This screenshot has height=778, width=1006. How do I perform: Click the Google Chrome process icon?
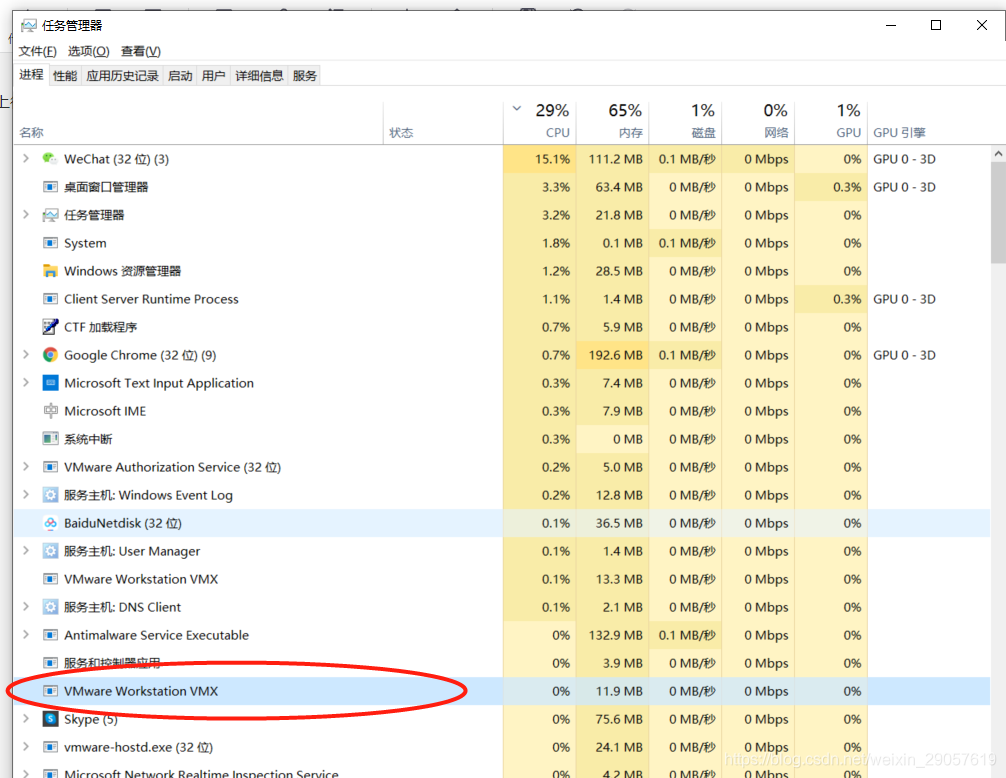(50, 355)
